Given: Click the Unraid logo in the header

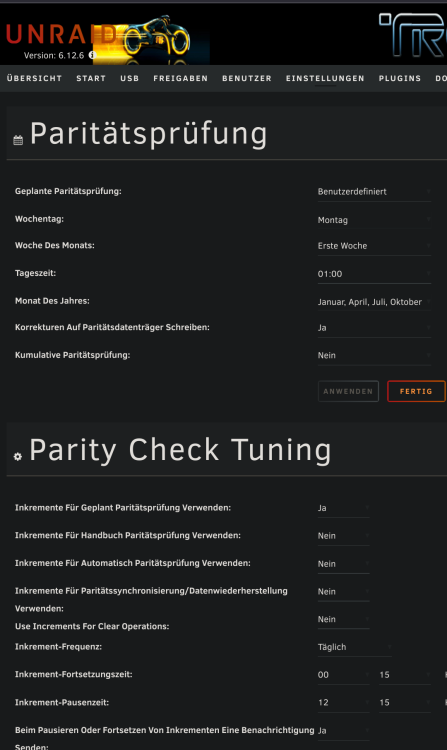Looking at the screenshot, I should pyautogui.click(x=61, y=34).
